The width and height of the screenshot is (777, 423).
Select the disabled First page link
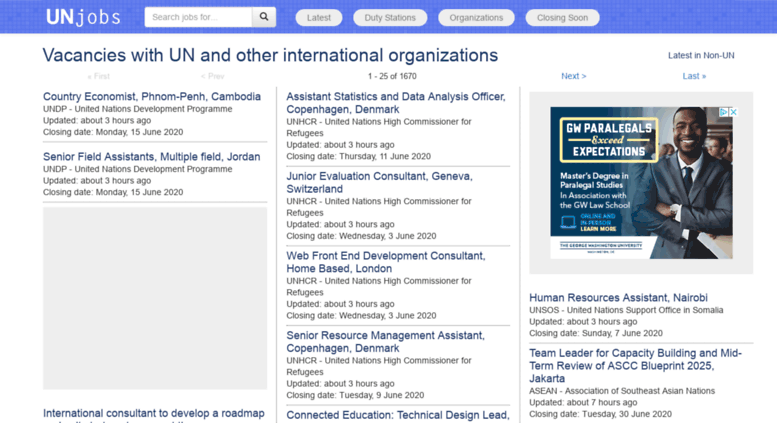[x=99, y=76]
